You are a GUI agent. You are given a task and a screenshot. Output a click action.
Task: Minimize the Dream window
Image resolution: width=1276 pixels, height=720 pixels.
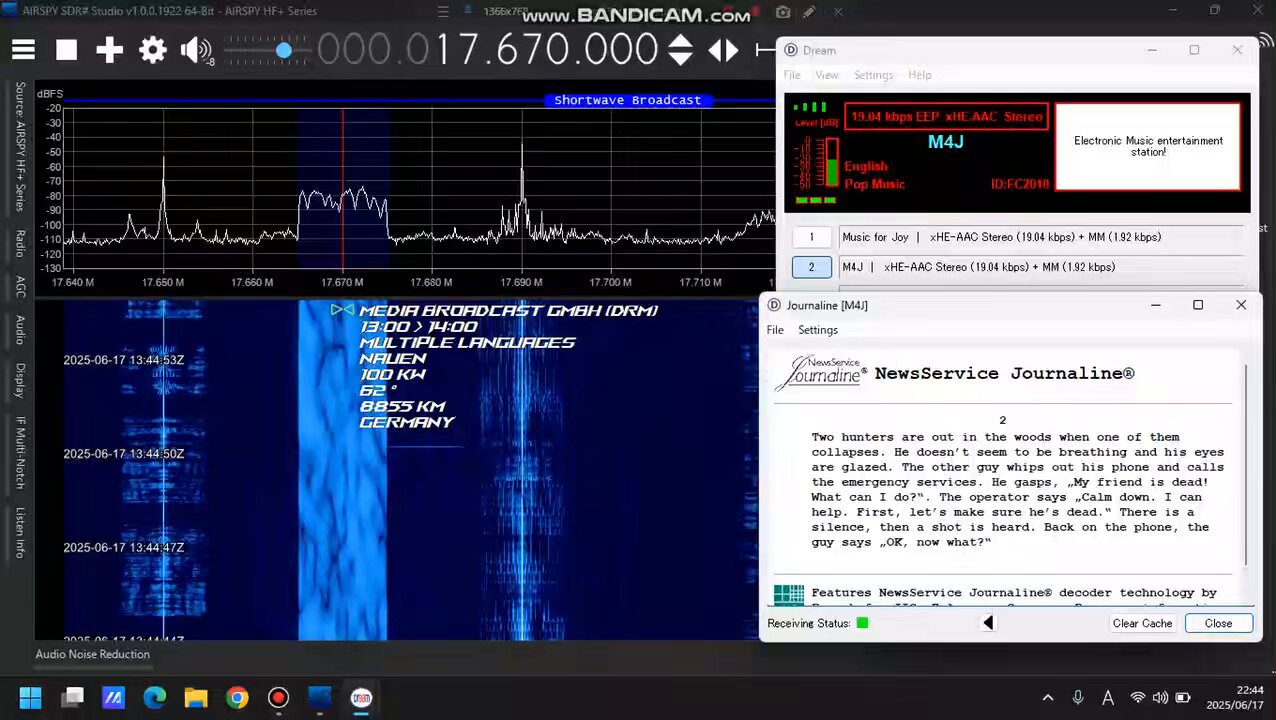click(x=1152, y=50)
